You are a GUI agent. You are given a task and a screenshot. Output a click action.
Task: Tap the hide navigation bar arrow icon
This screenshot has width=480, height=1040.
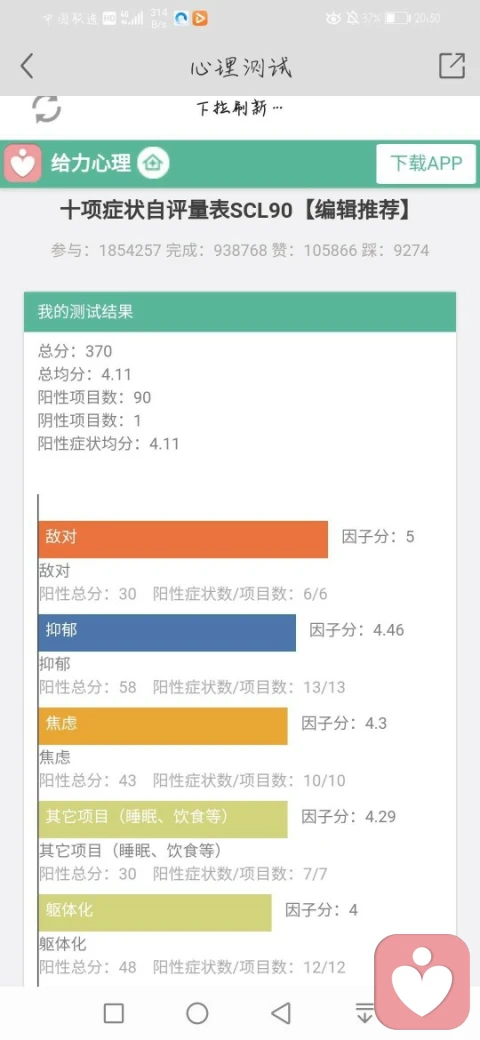[x=365, y=1013]
